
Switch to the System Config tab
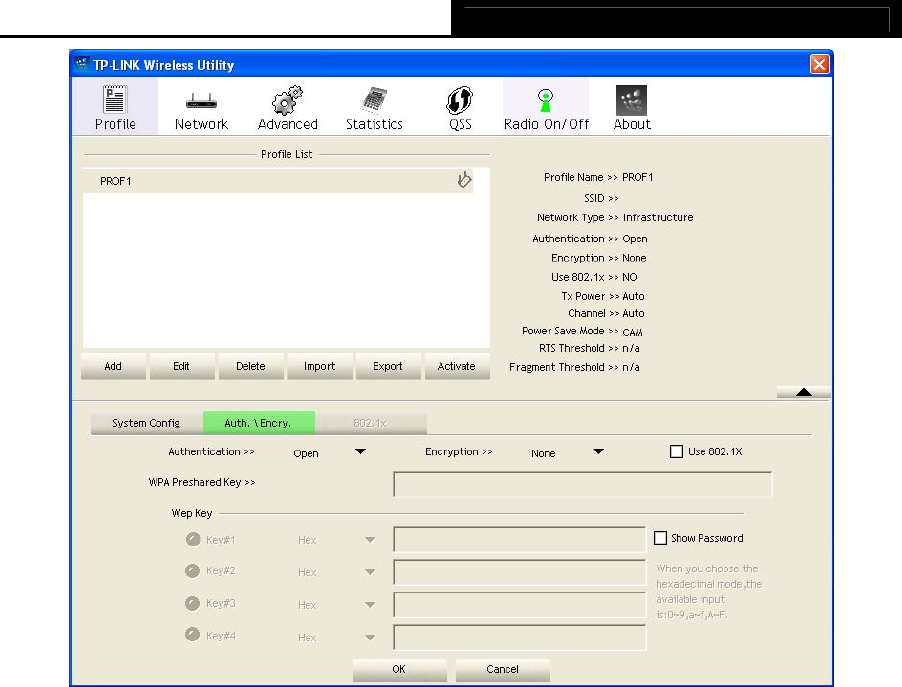coord(146,423)
